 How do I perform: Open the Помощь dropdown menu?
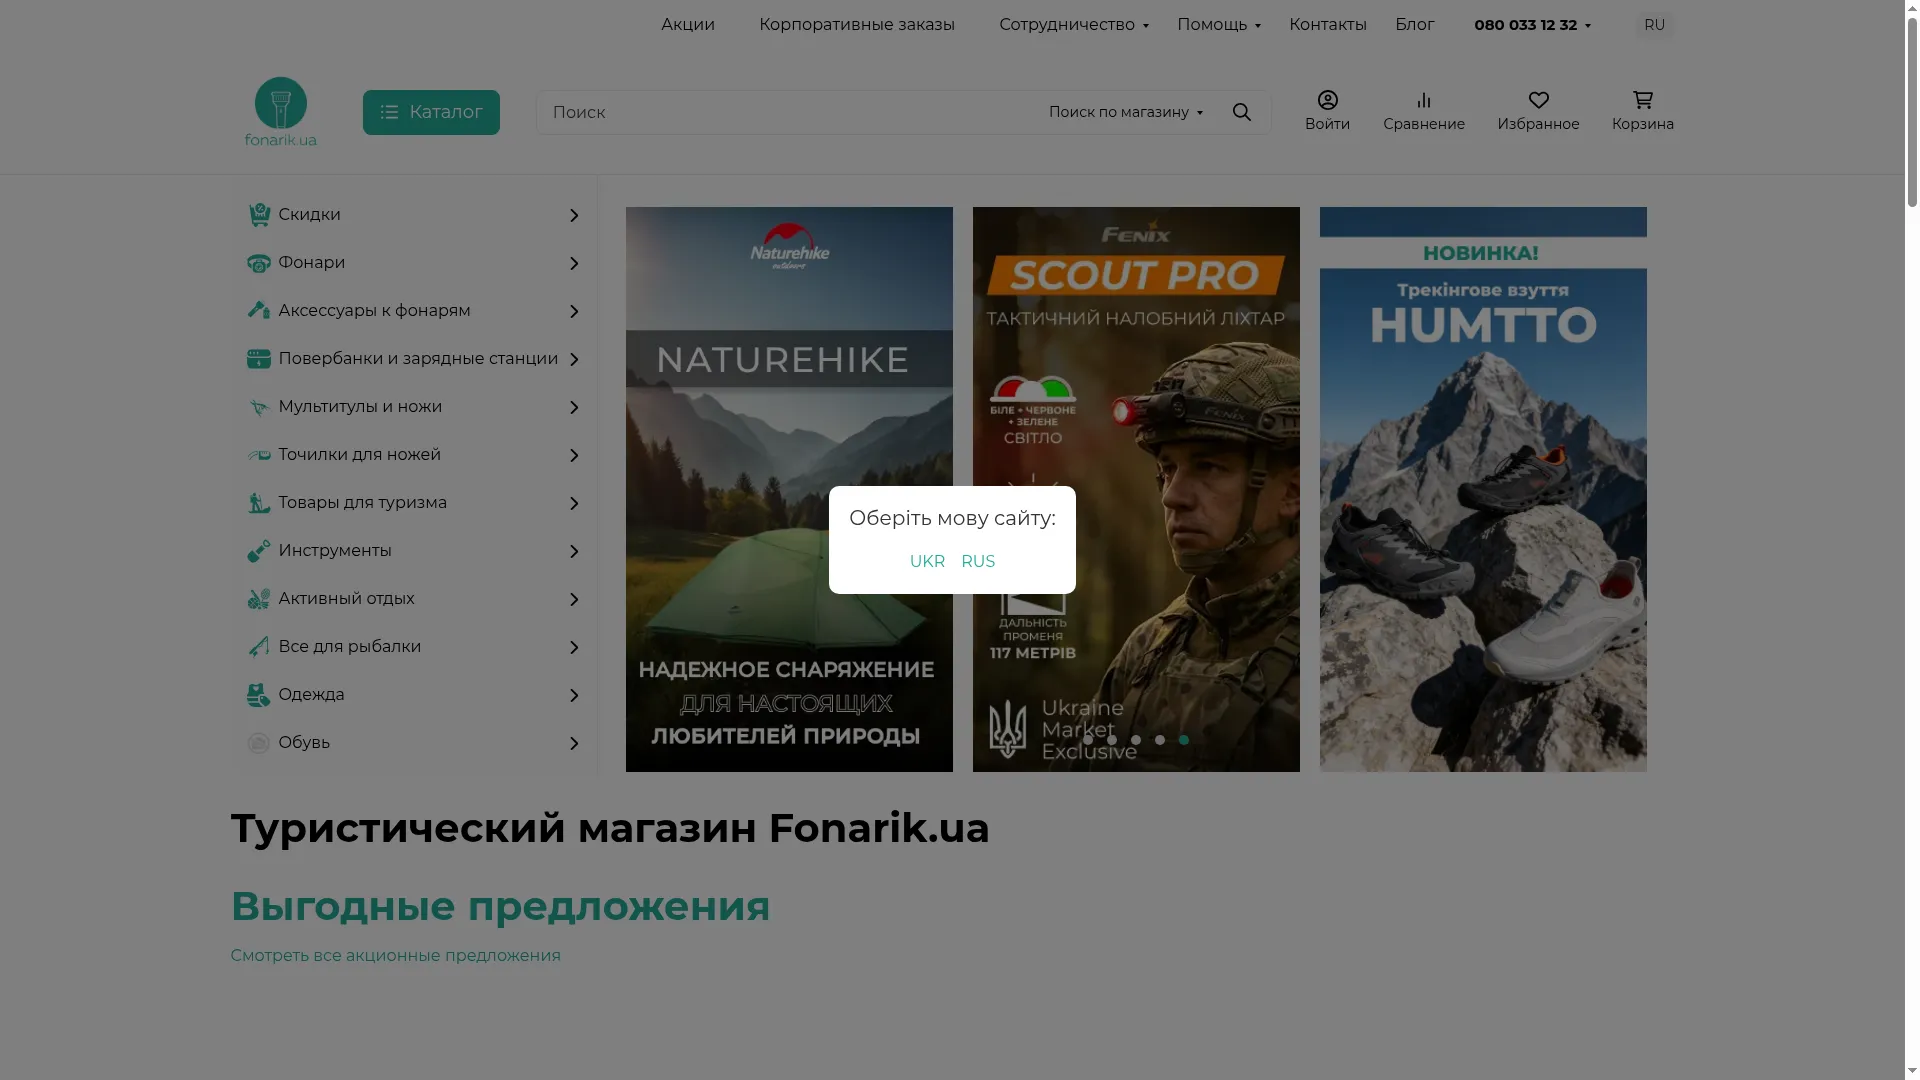[1219, 25]
